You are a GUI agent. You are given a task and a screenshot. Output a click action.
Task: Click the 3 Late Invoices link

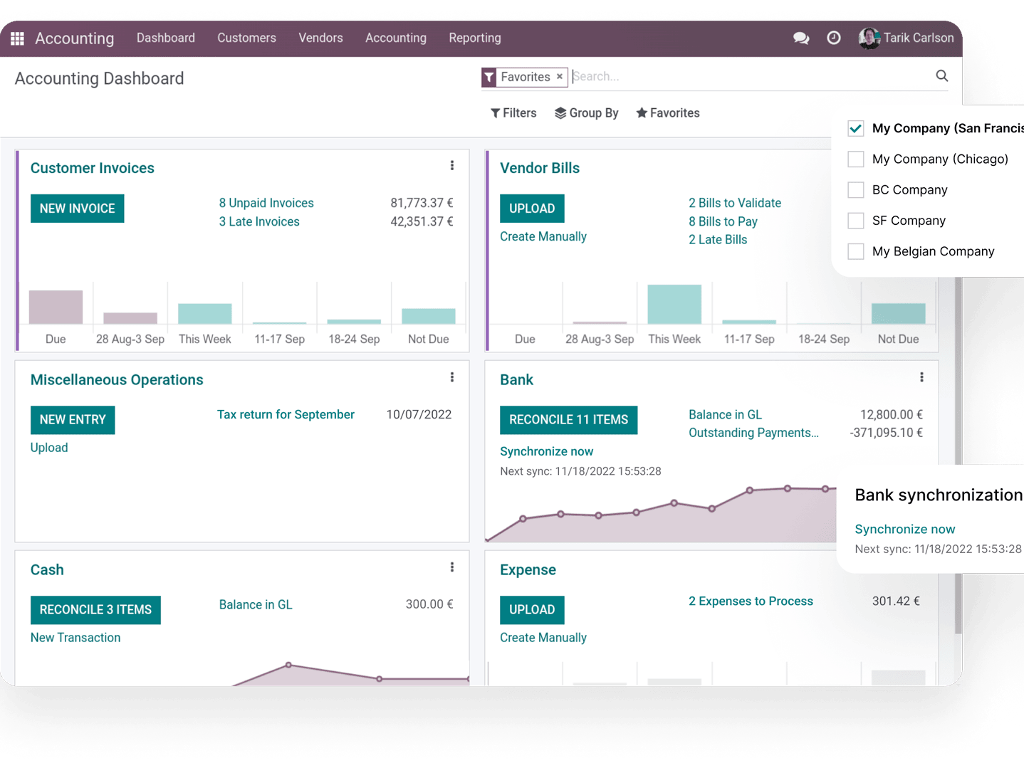tap(259, 221)
